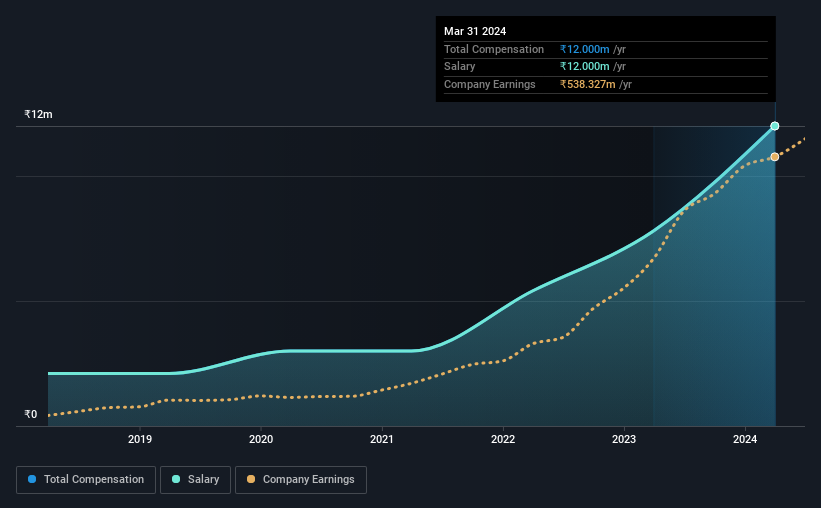Select the 2019 x-axis label
The image size is (821, 508).
point(140,439)
